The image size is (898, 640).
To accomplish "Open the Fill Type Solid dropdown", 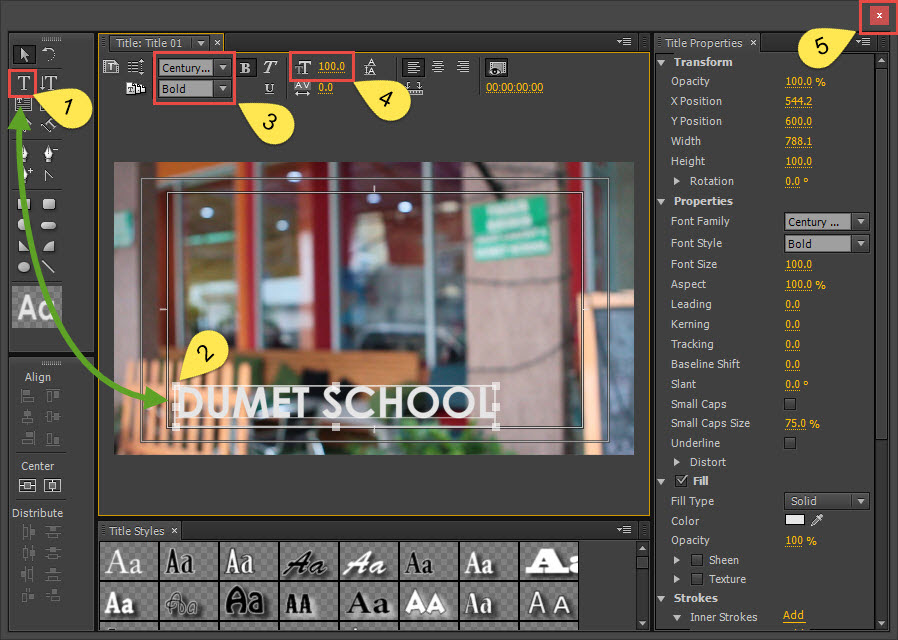I will (826, 501).
